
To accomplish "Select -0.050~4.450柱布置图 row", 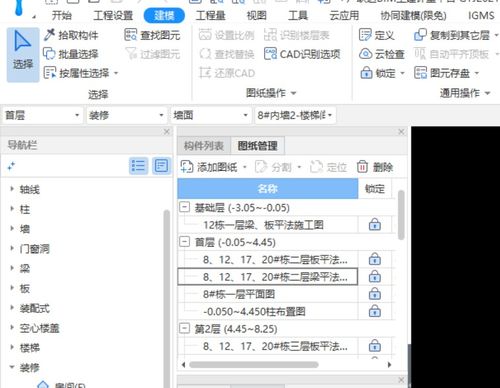I will [x=268, y=311].
